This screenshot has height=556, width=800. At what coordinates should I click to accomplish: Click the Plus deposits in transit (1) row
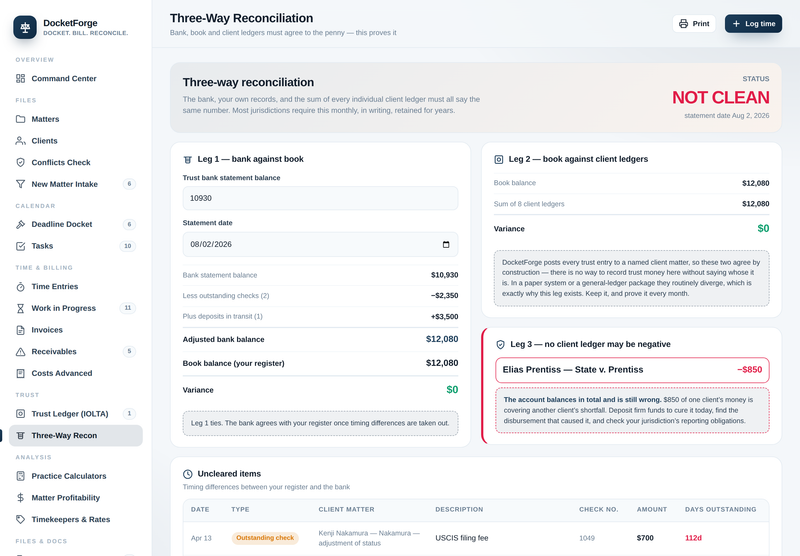coord(320,317)
